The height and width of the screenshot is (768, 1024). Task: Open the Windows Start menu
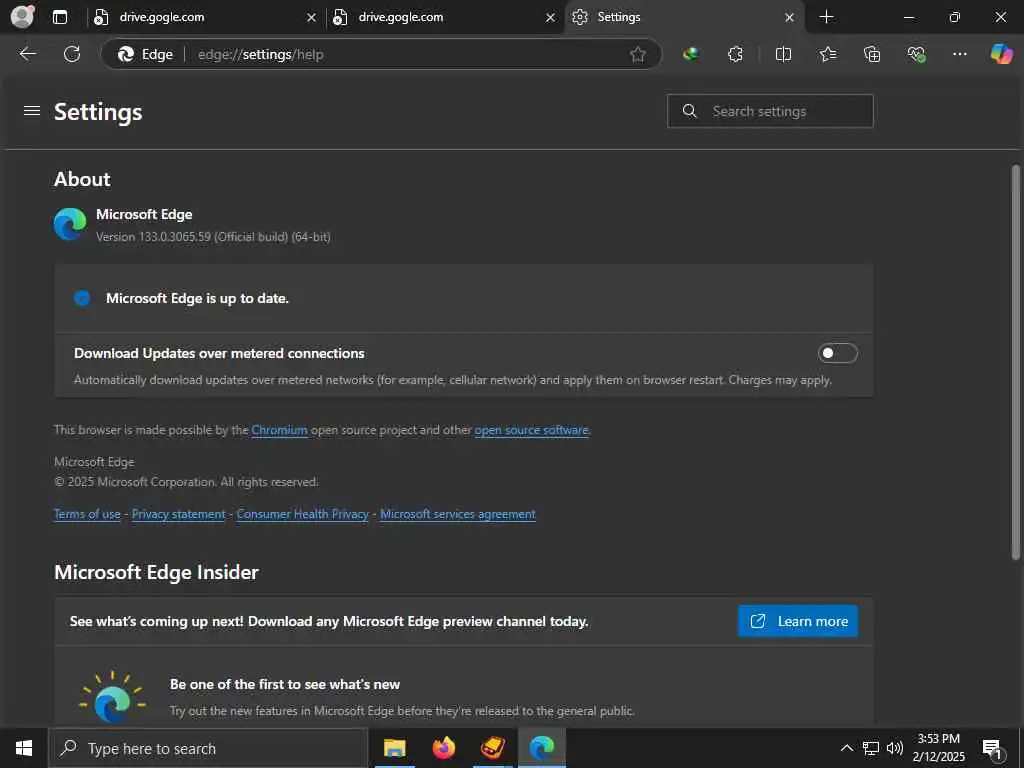tap(24, 748)
